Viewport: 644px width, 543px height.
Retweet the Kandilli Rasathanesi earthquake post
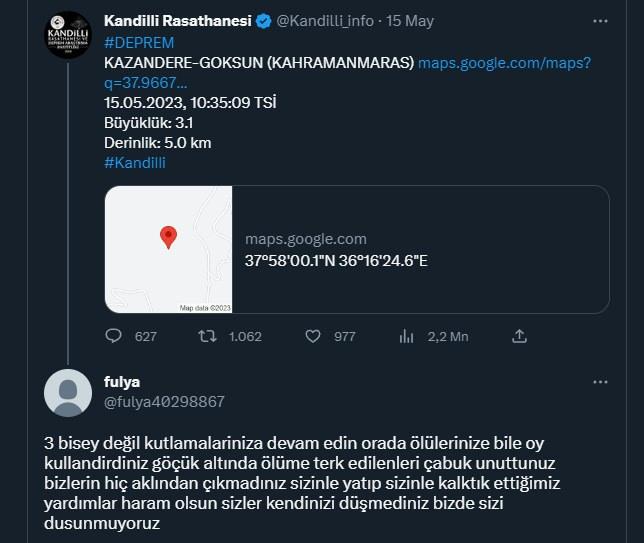coord(207,336)
